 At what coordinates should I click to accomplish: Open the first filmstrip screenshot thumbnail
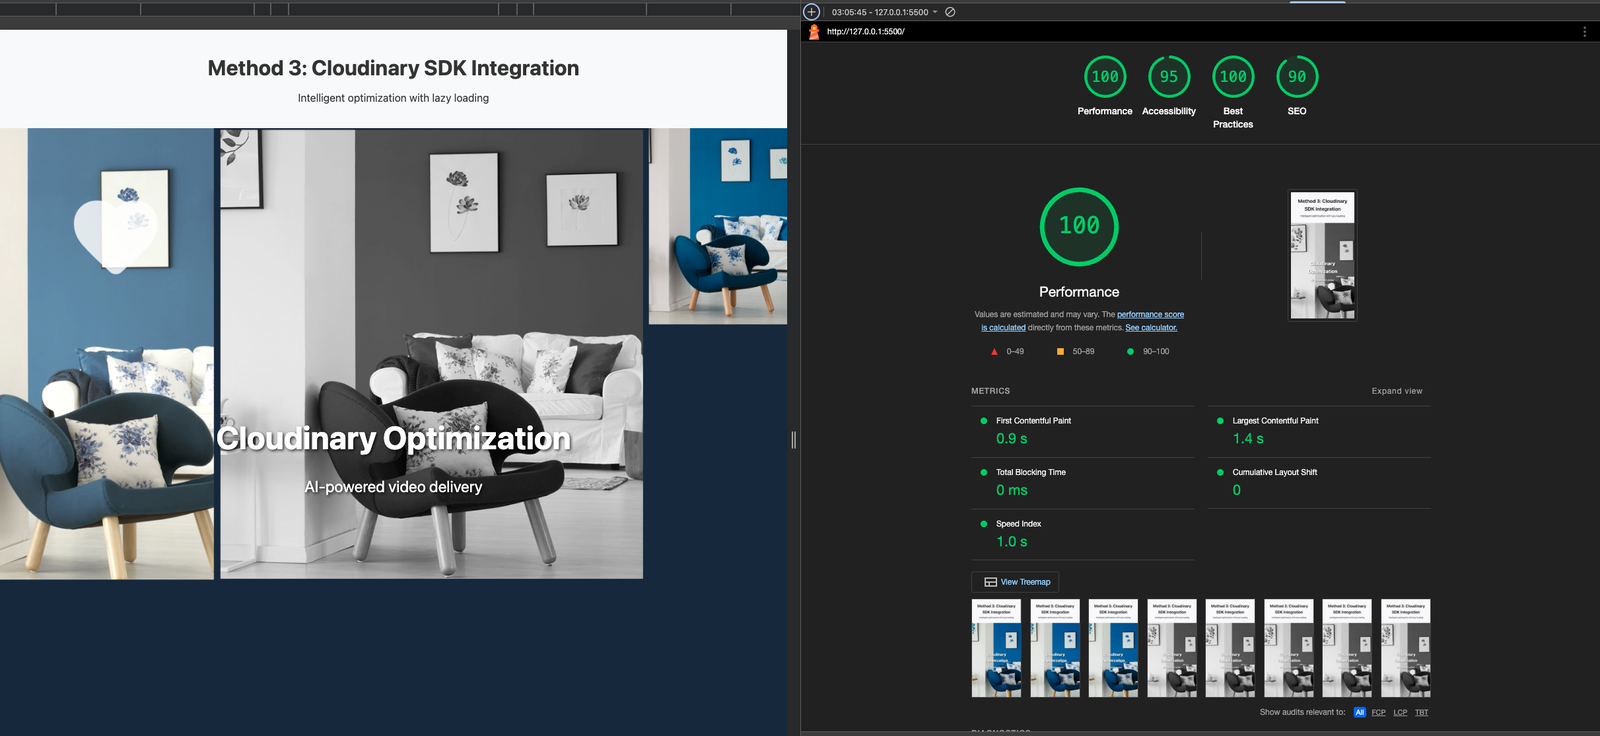coord(996,648)
